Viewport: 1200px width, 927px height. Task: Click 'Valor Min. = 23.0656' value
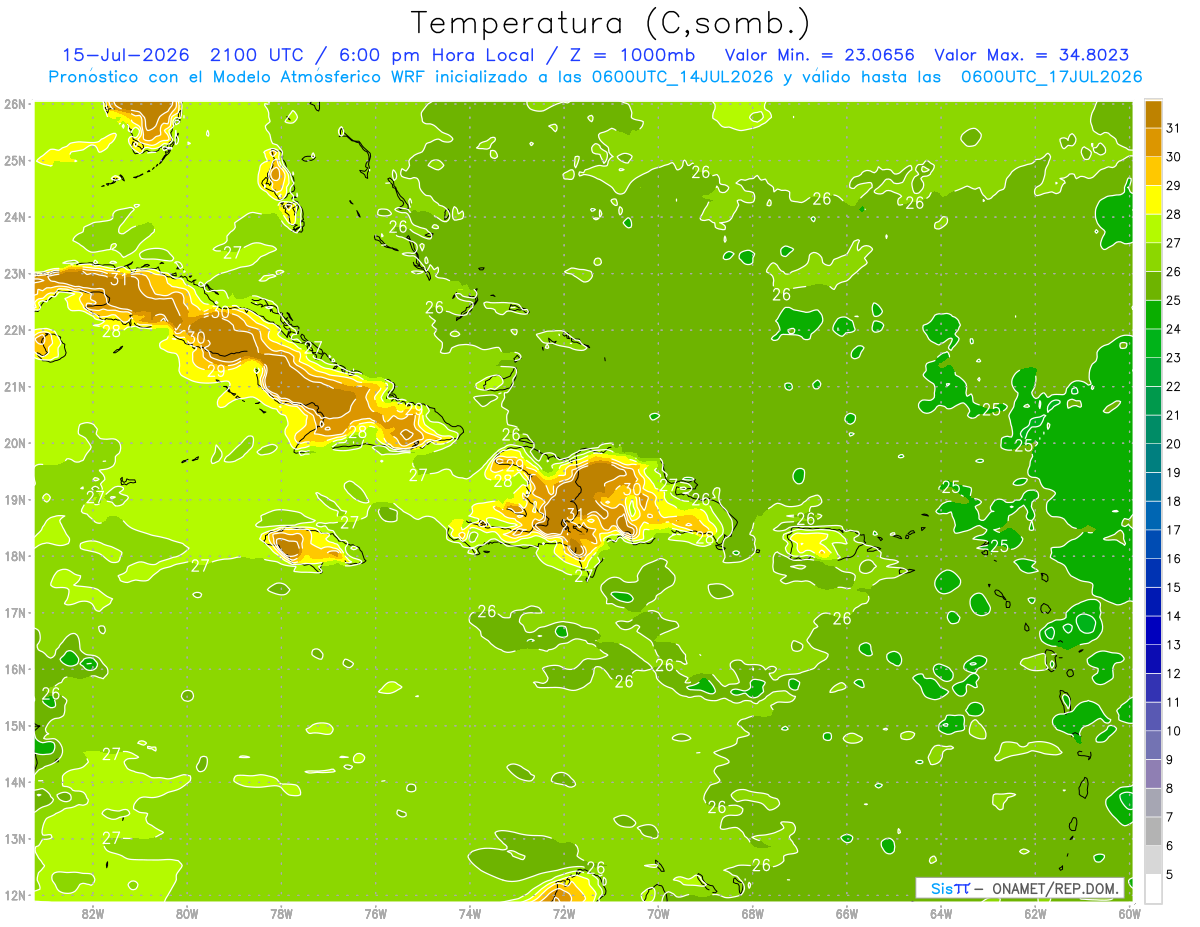(x=818, y=55)
